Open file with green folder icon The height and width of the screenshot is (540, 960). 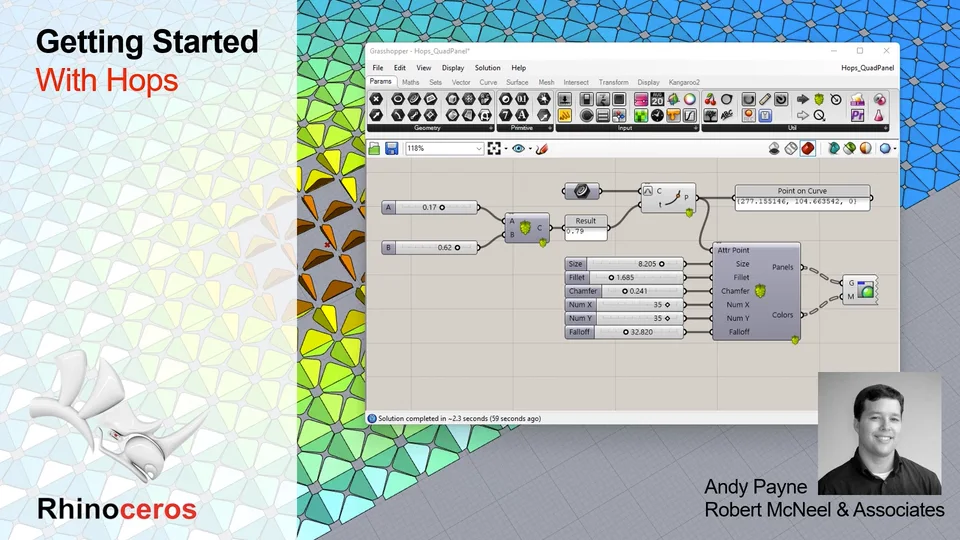pos(374,148)
